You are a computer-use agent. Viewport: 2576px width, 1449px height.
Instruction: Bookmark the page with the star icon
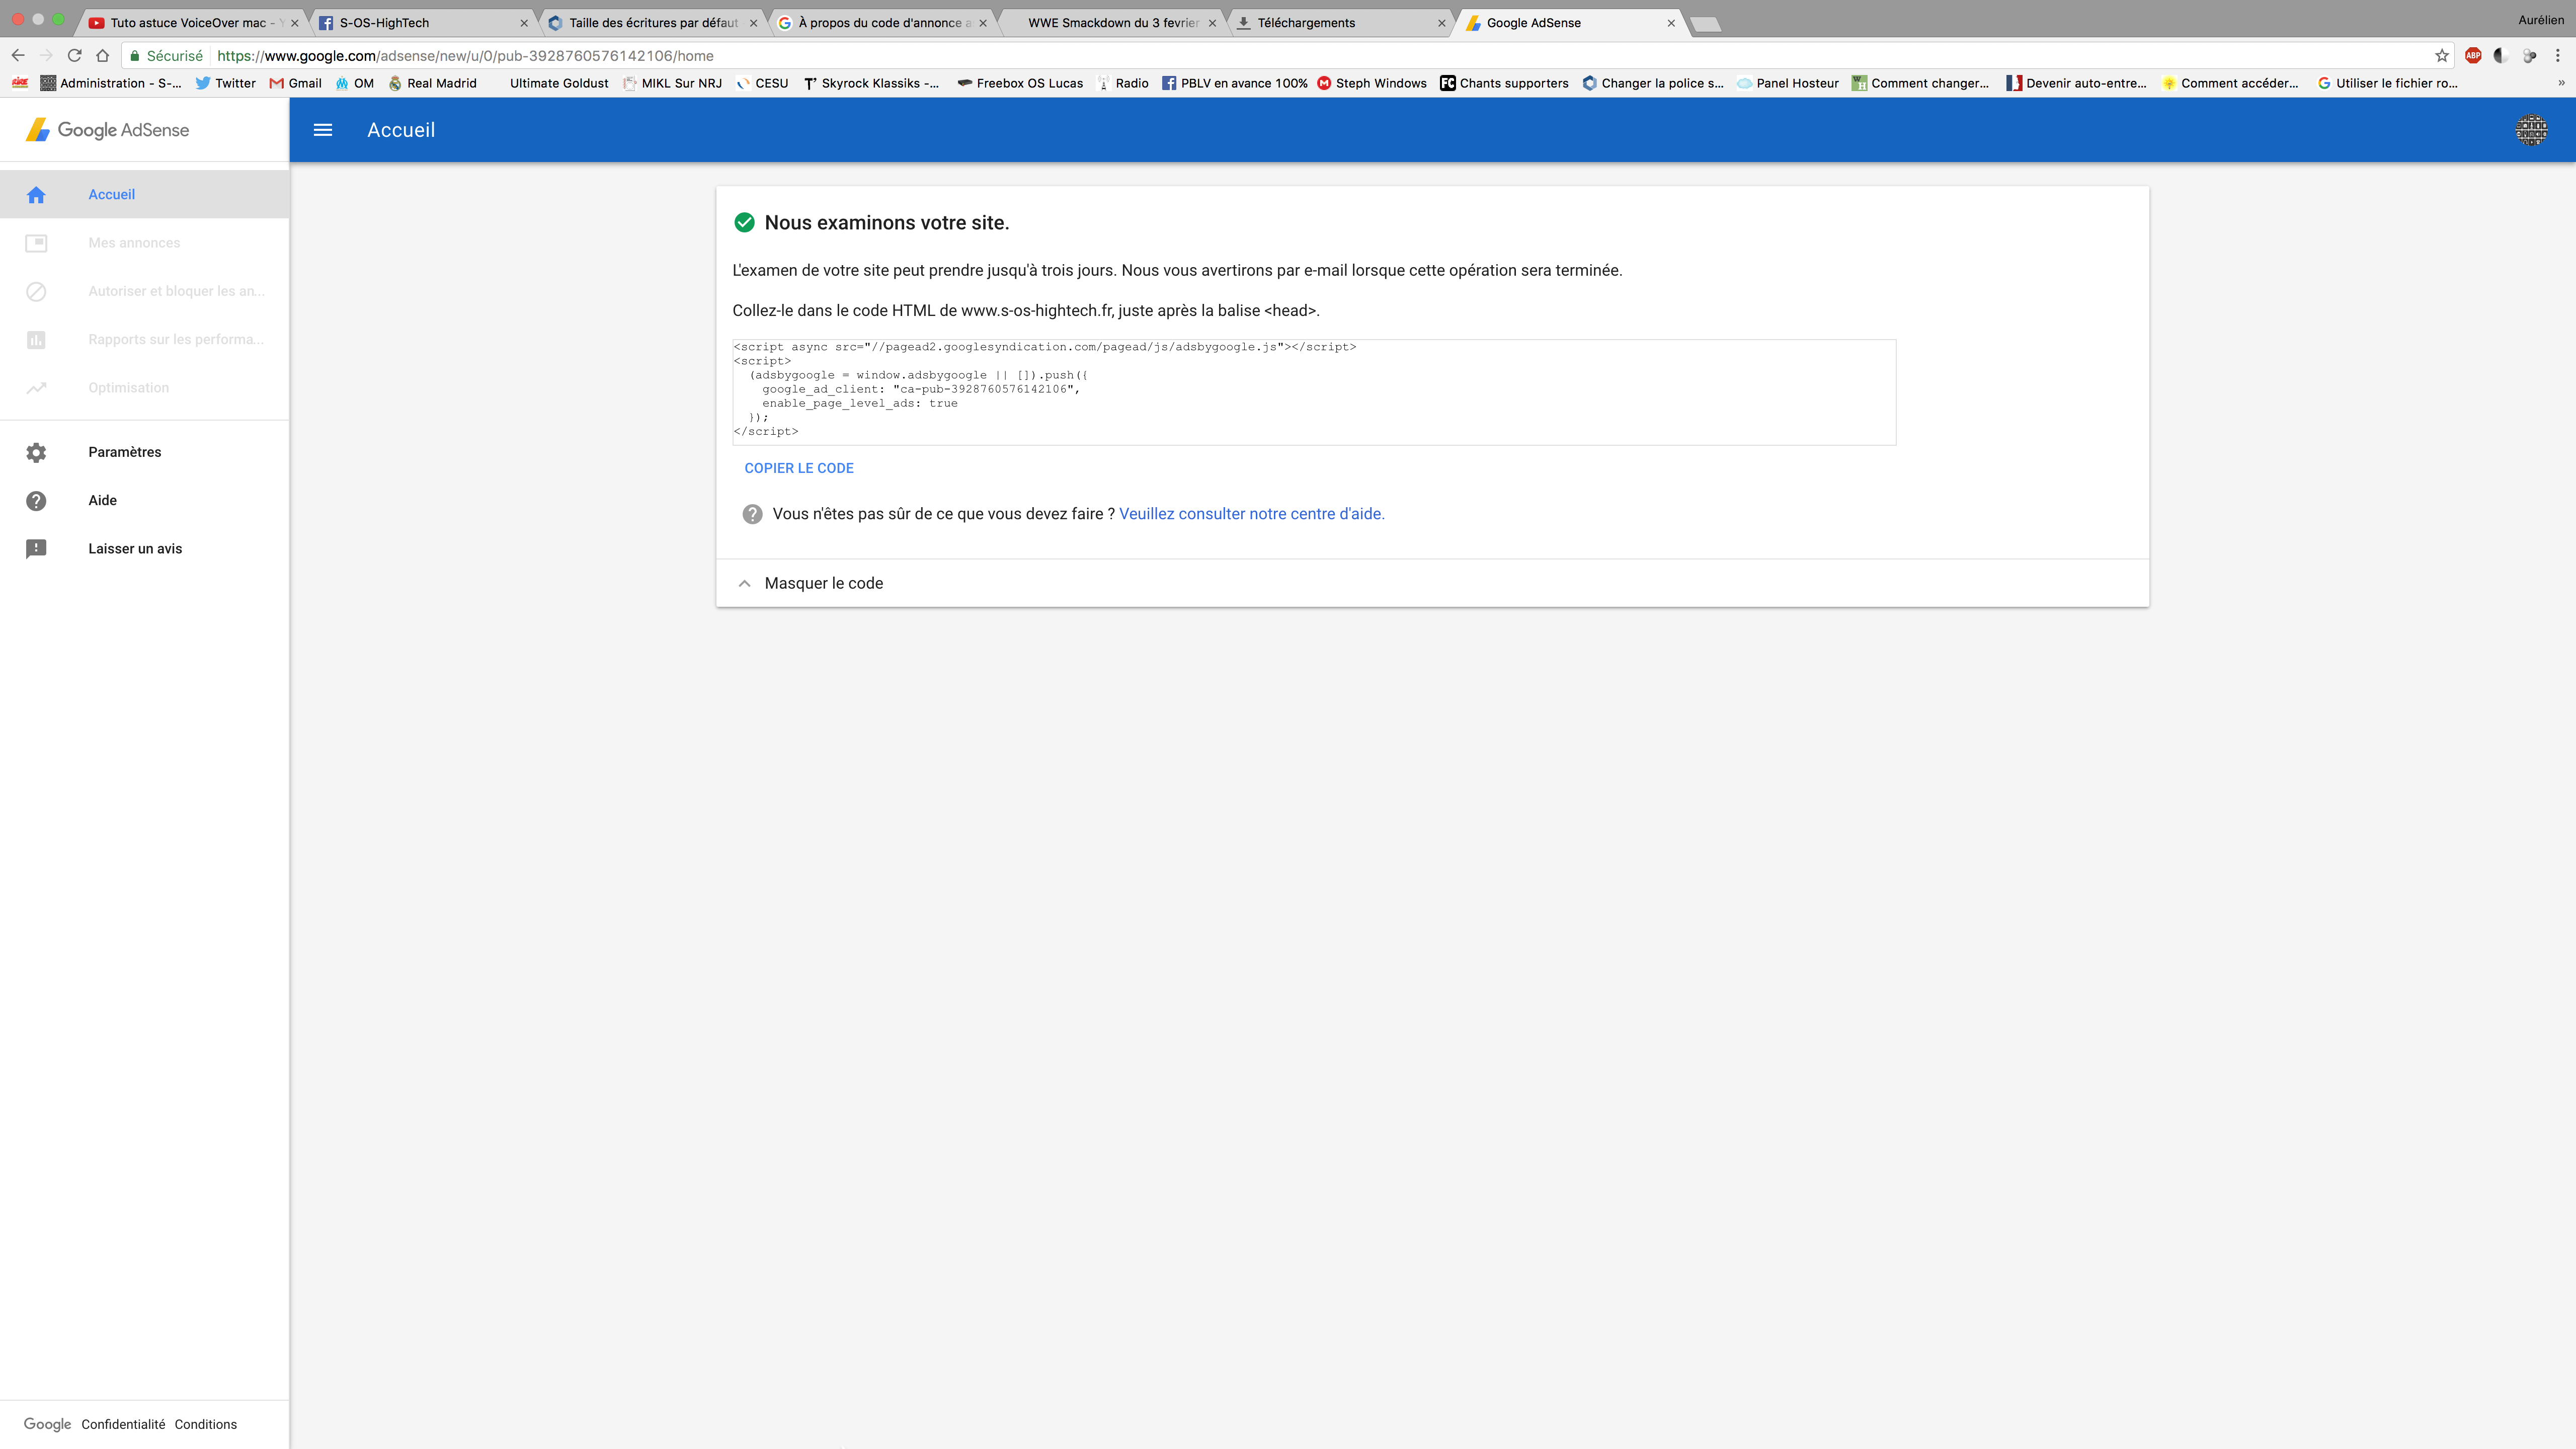point(2441,56)
